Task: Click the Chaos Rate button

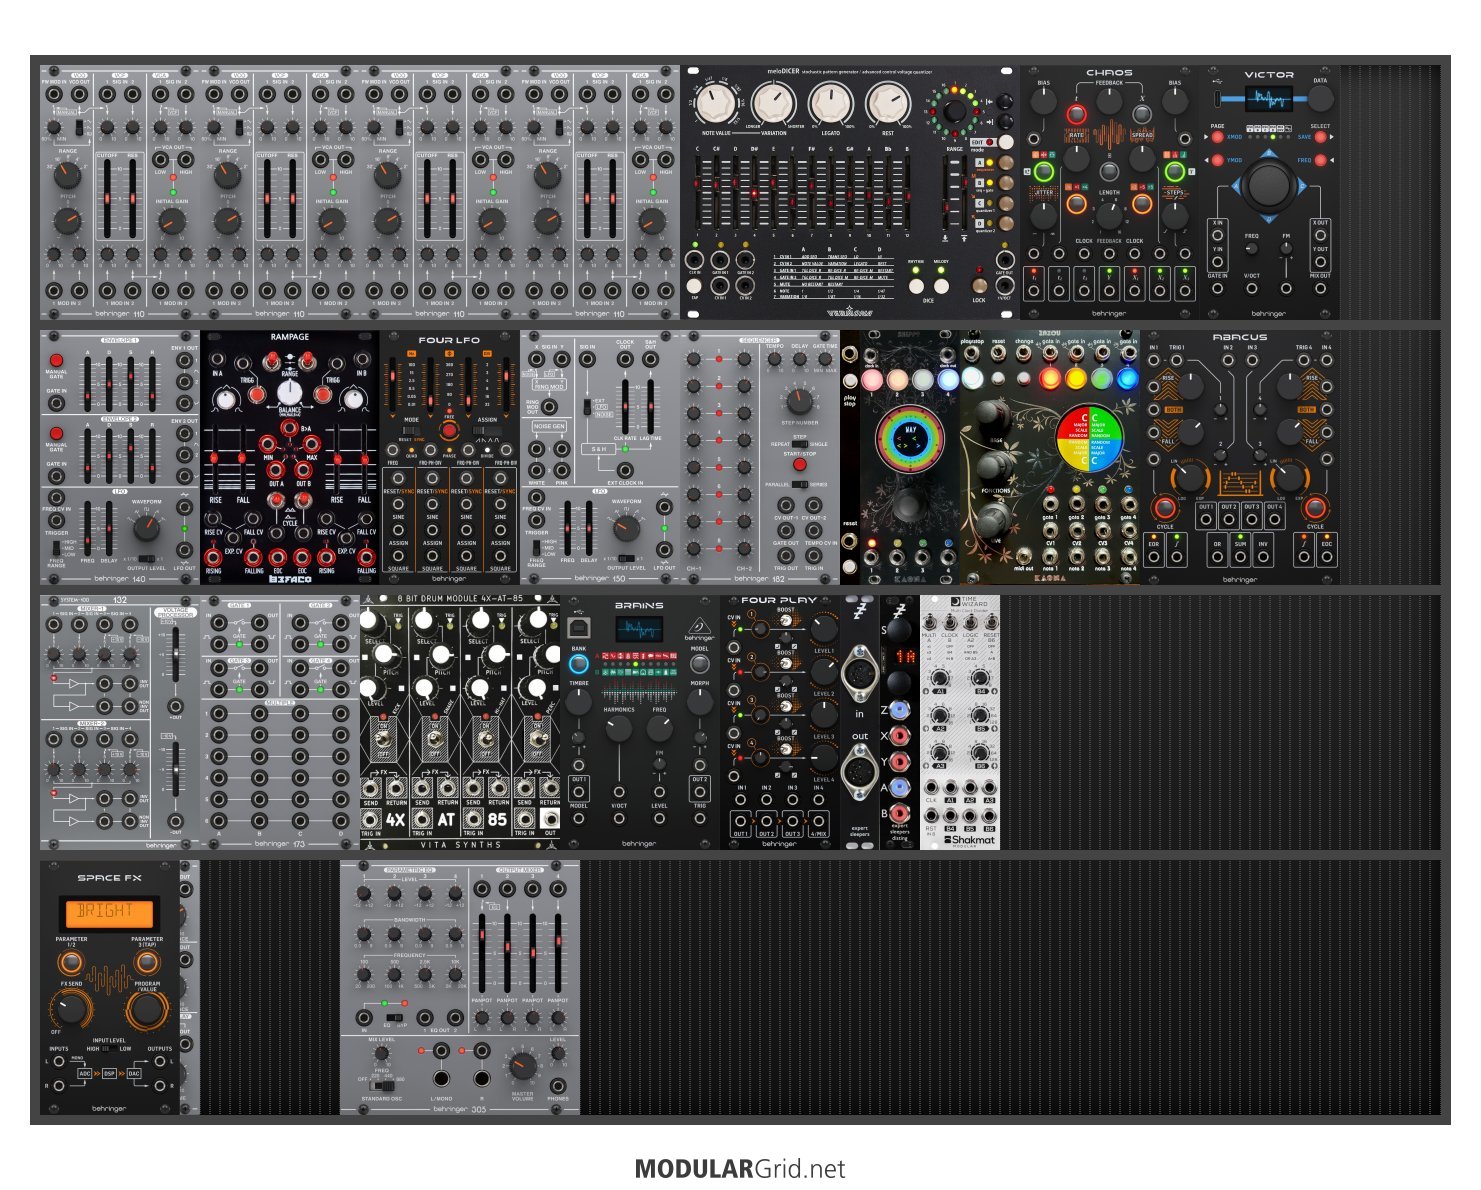Action: (1076, 115)
